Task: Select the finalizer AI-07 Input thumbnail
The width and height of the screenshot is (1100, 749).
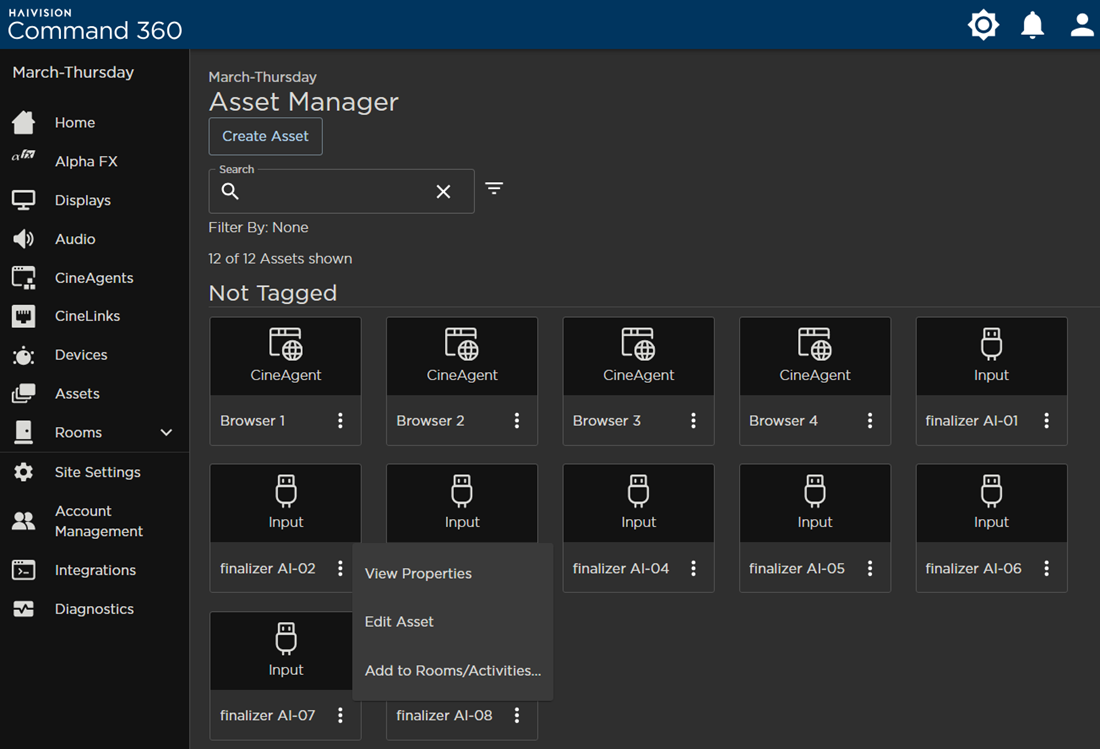Action: 281,651
